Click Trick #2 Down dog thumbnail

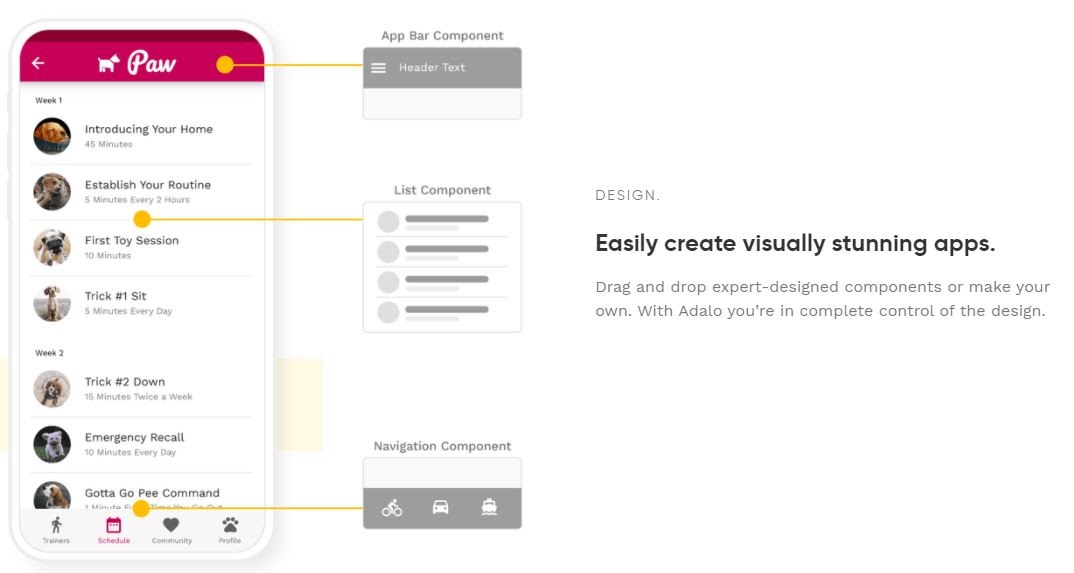click(52, 389)
